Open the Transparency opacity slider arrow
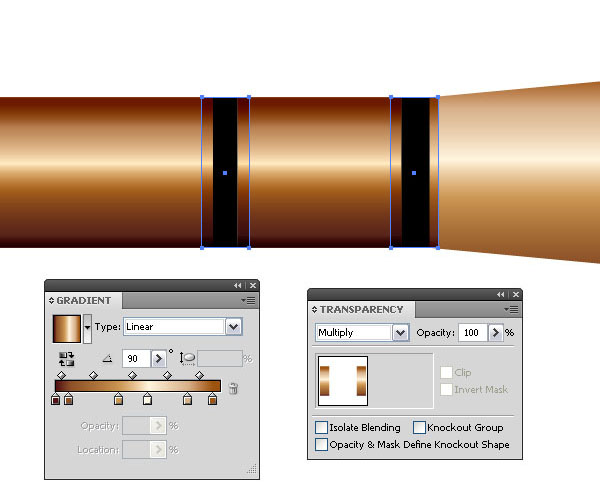This screenshot has width=600, height=503. 496,332
